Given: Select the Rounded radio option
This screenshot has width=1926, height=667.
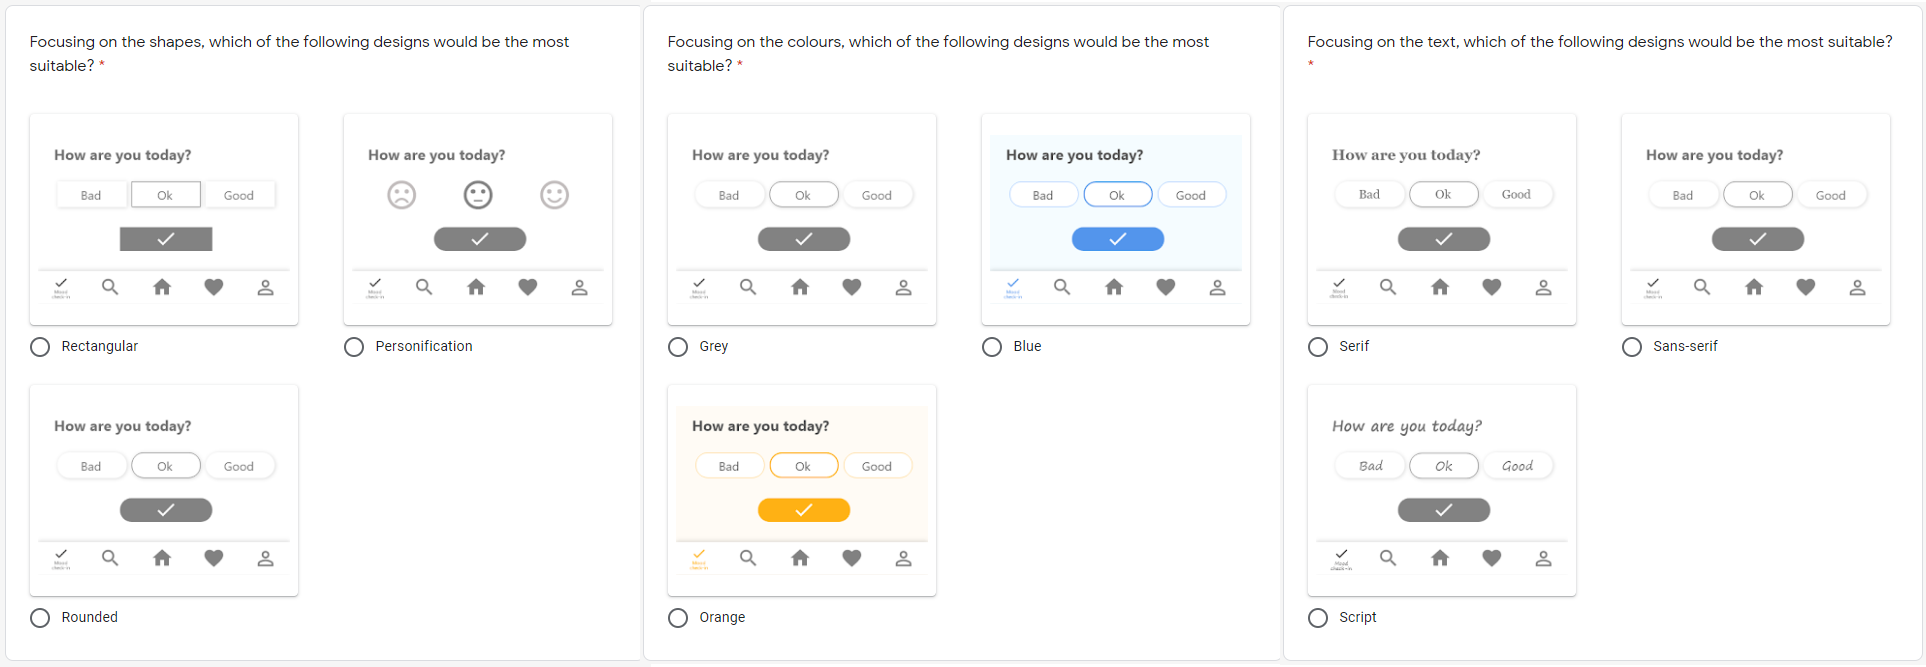Looking at the screenshot, I should [40, 618].
